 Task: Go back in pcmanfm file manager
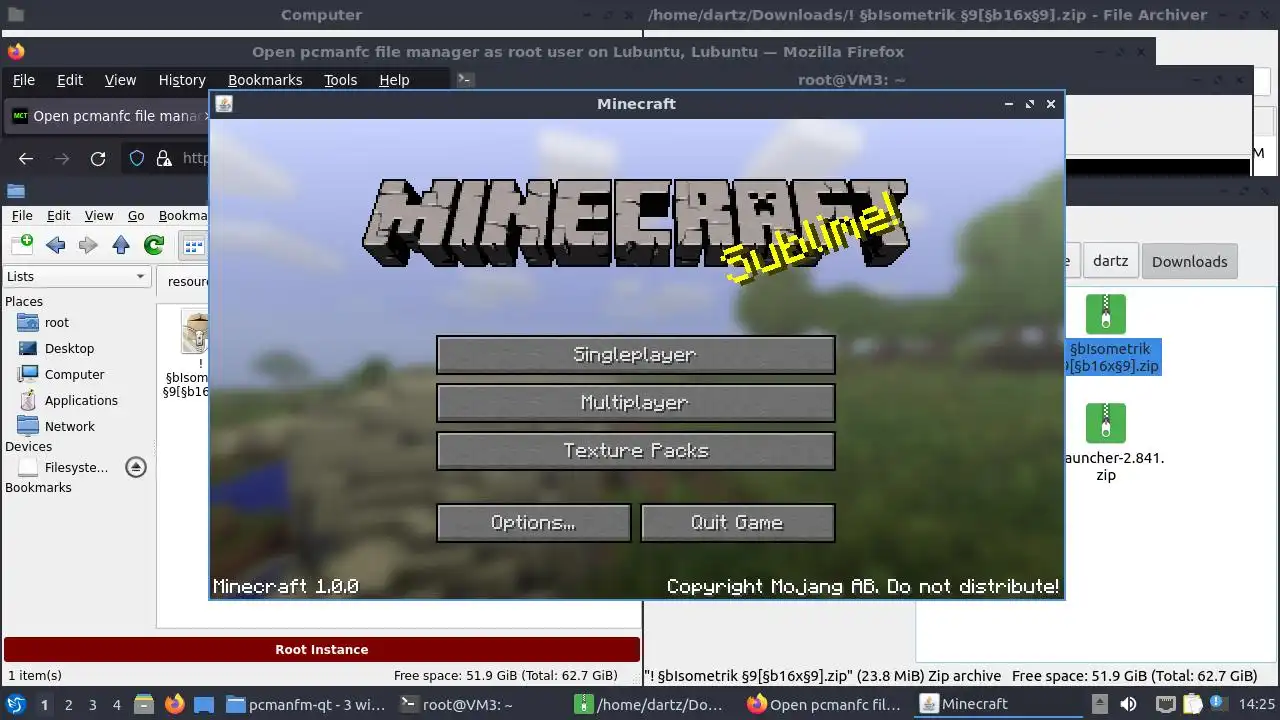click(x=56, y=244)
